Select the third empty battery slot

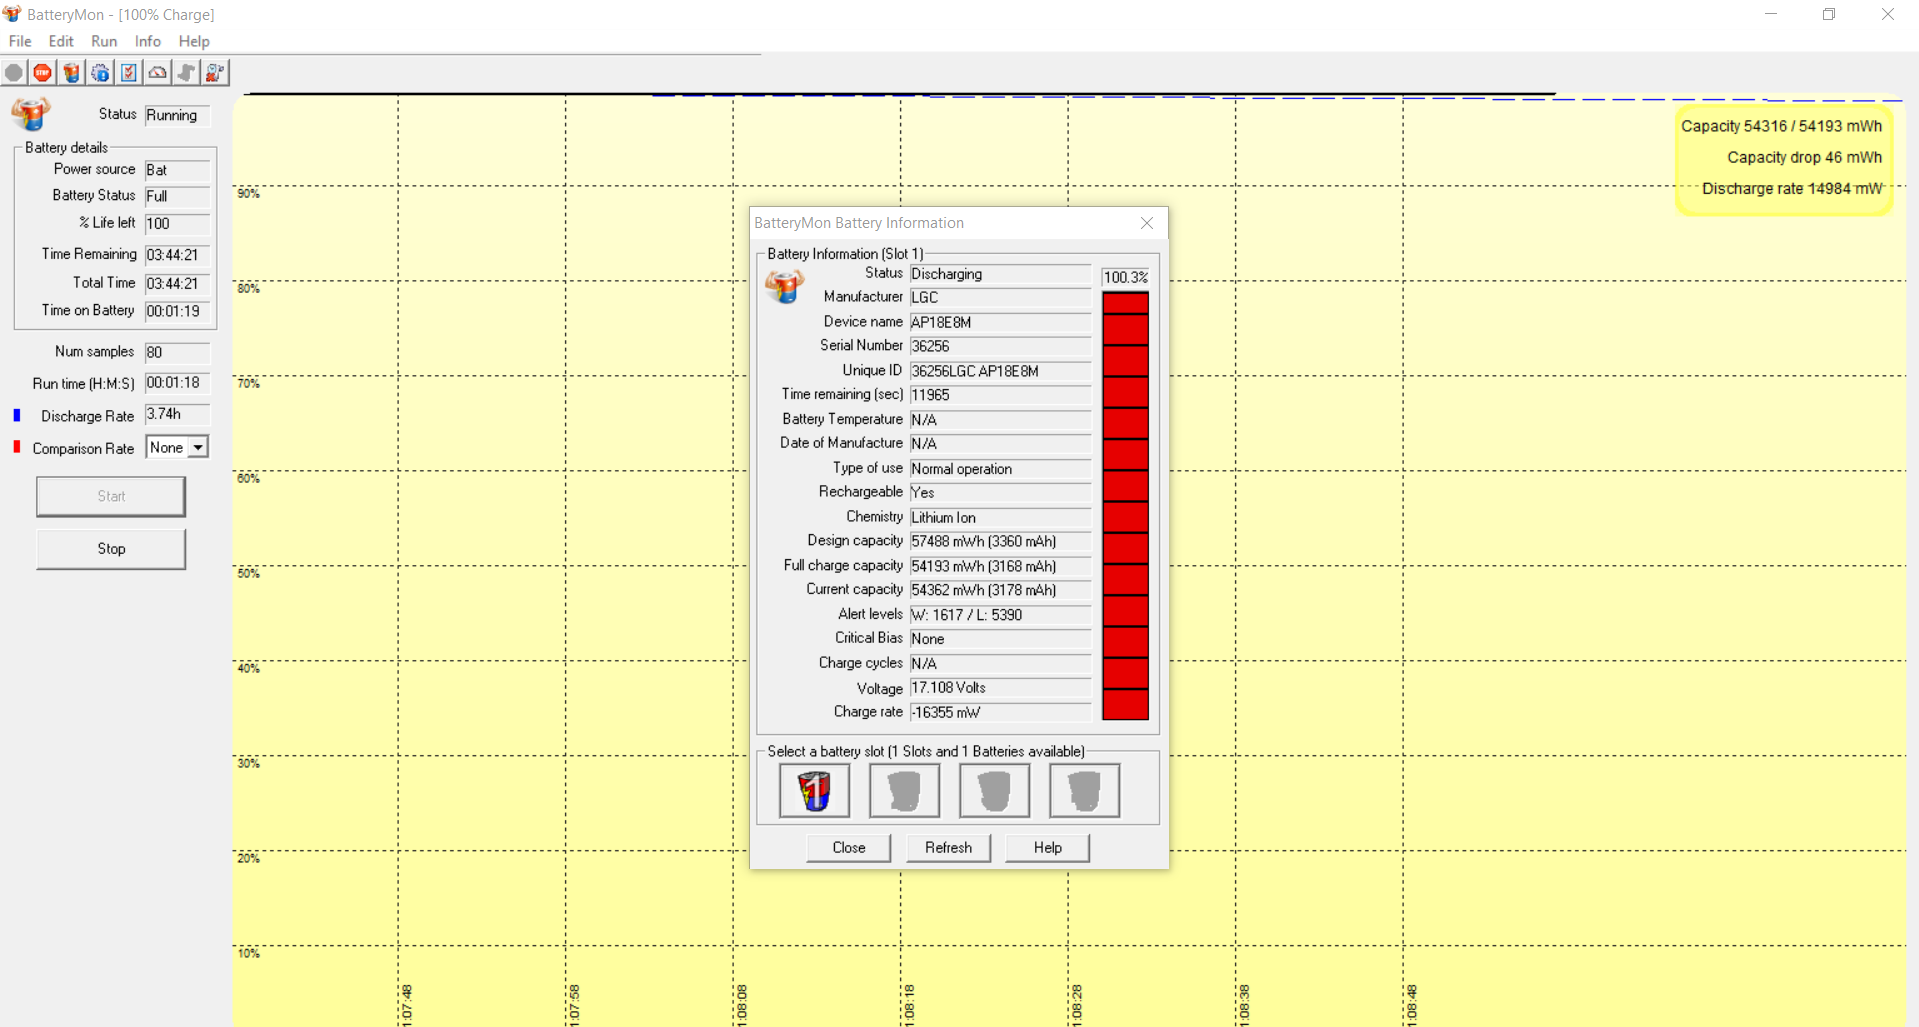coord(995,791)
